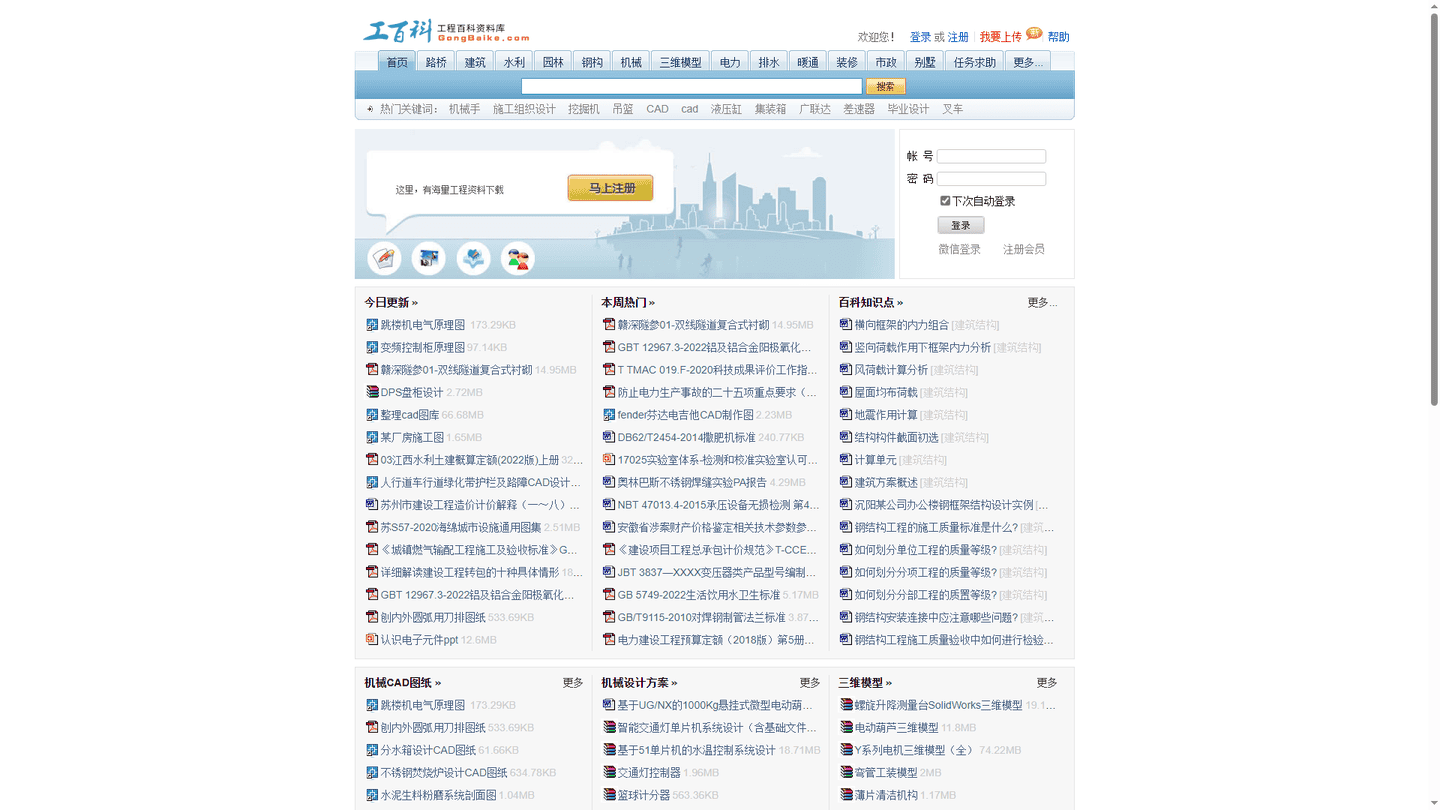
Task: Open 屋面均布荷载 article
Action: 886,392
